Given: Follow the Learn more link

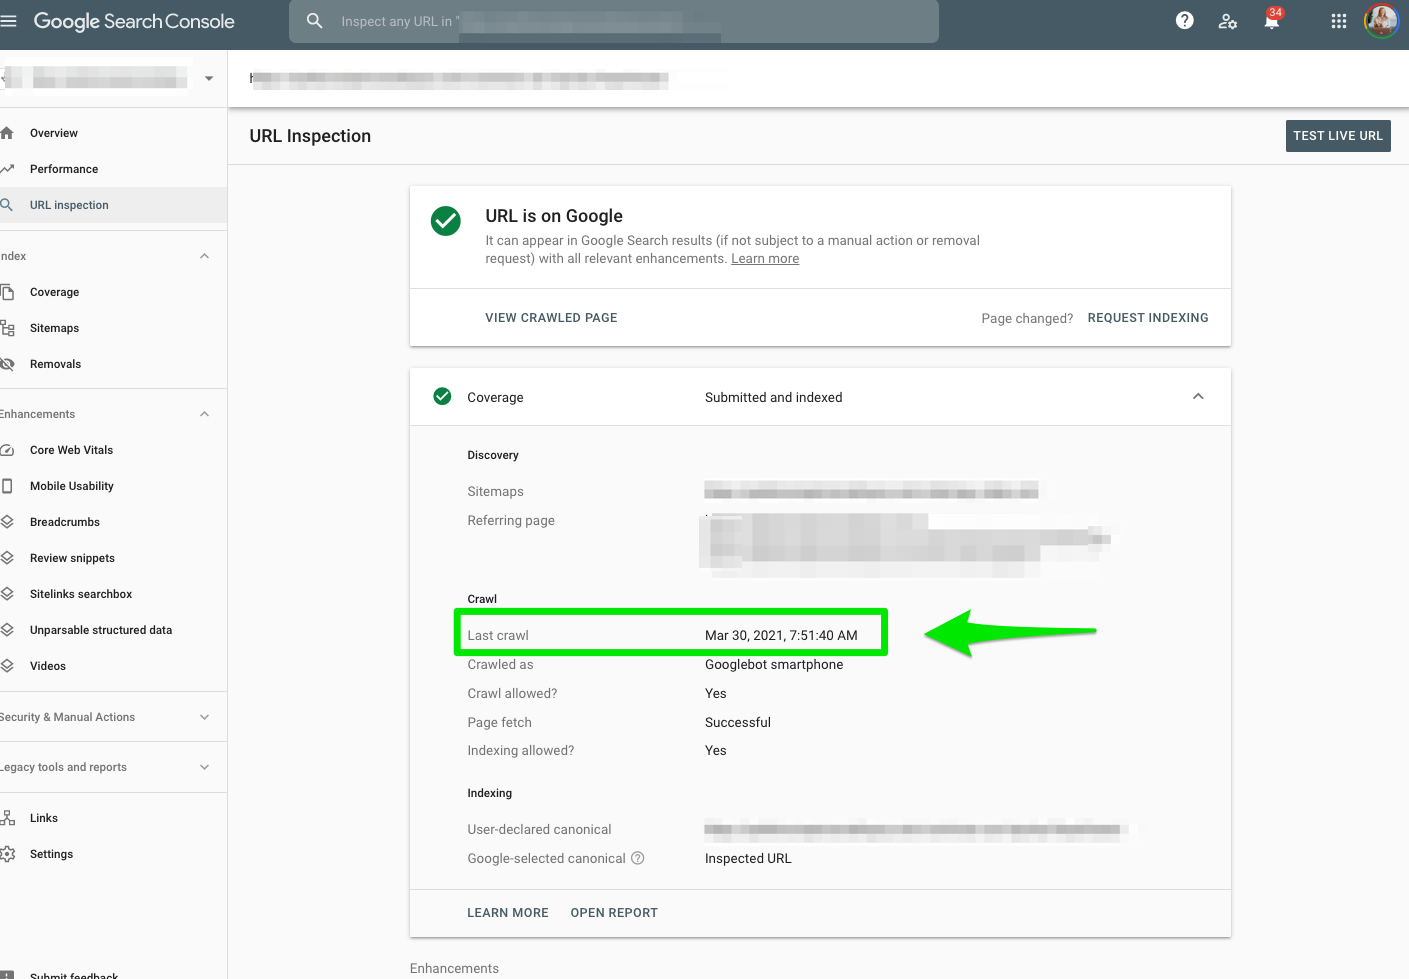Looking at the screenshot, I should pos(765,259).
